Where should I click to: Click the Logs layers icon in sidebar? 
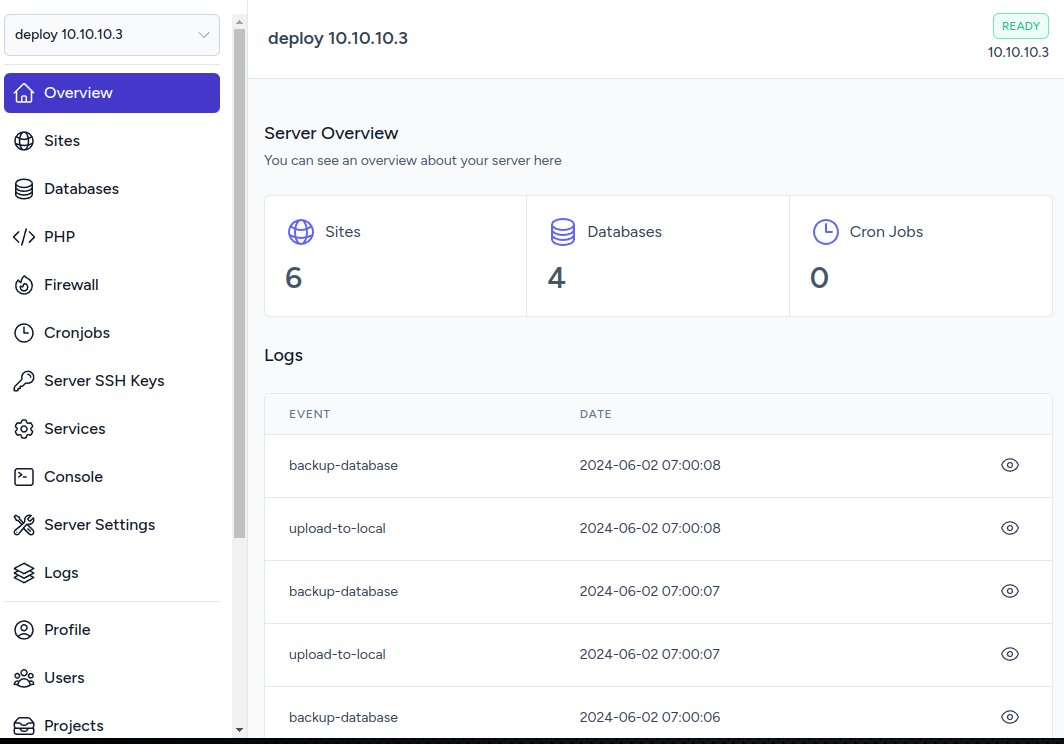click(x=24, y=573)
